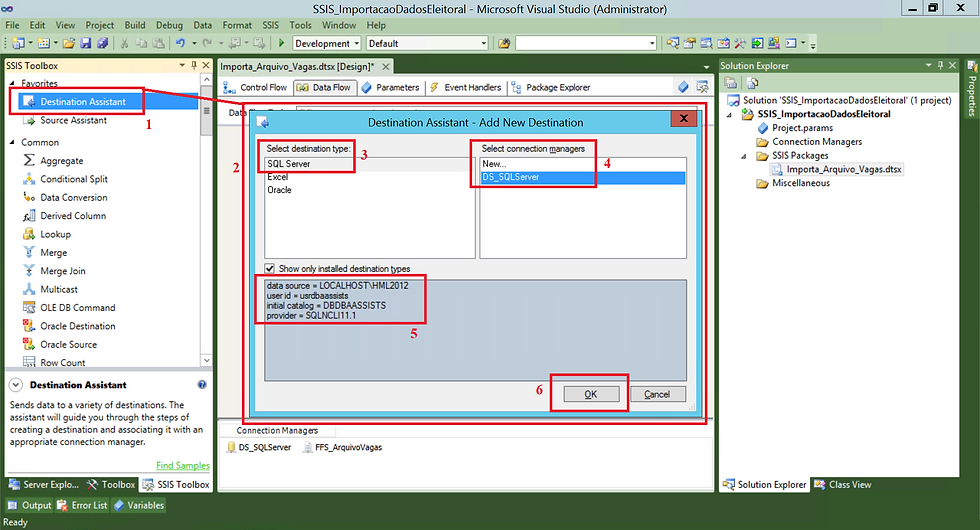Open the Solution Explorer window options arrow

[x=929, y=65]
